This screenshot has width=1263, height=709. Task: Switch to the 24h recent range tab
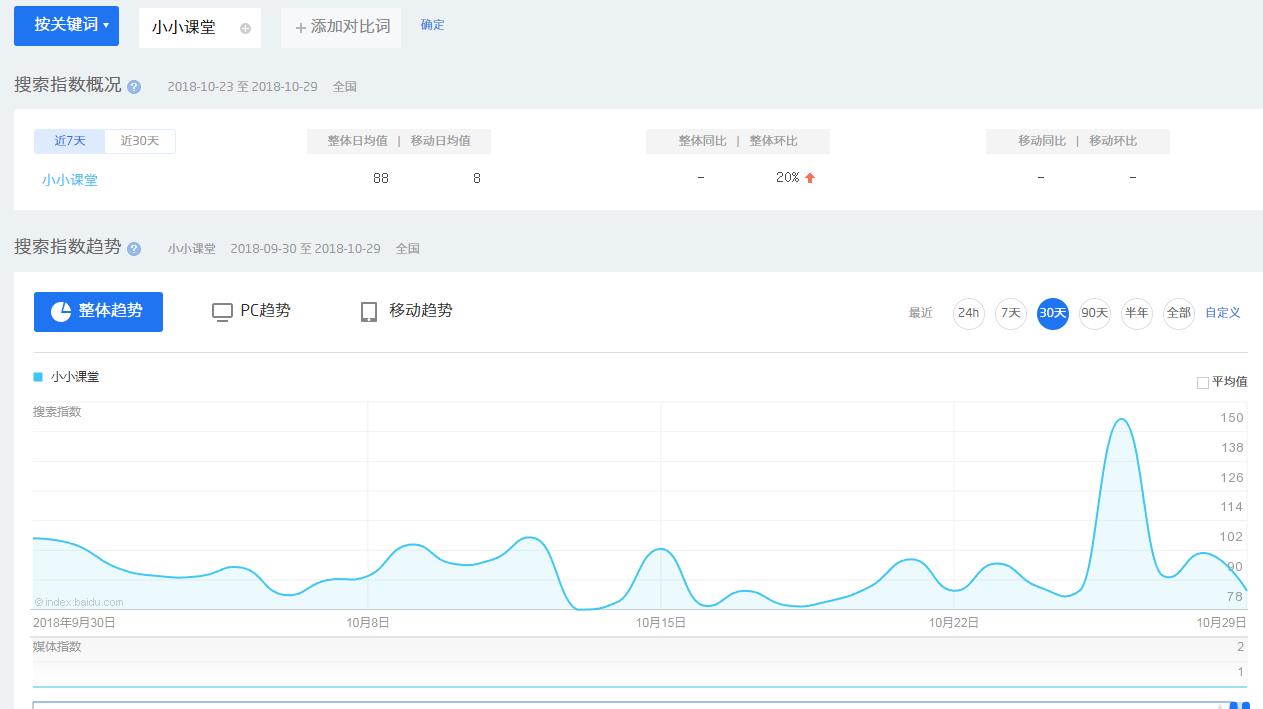[x=968, y=313]
